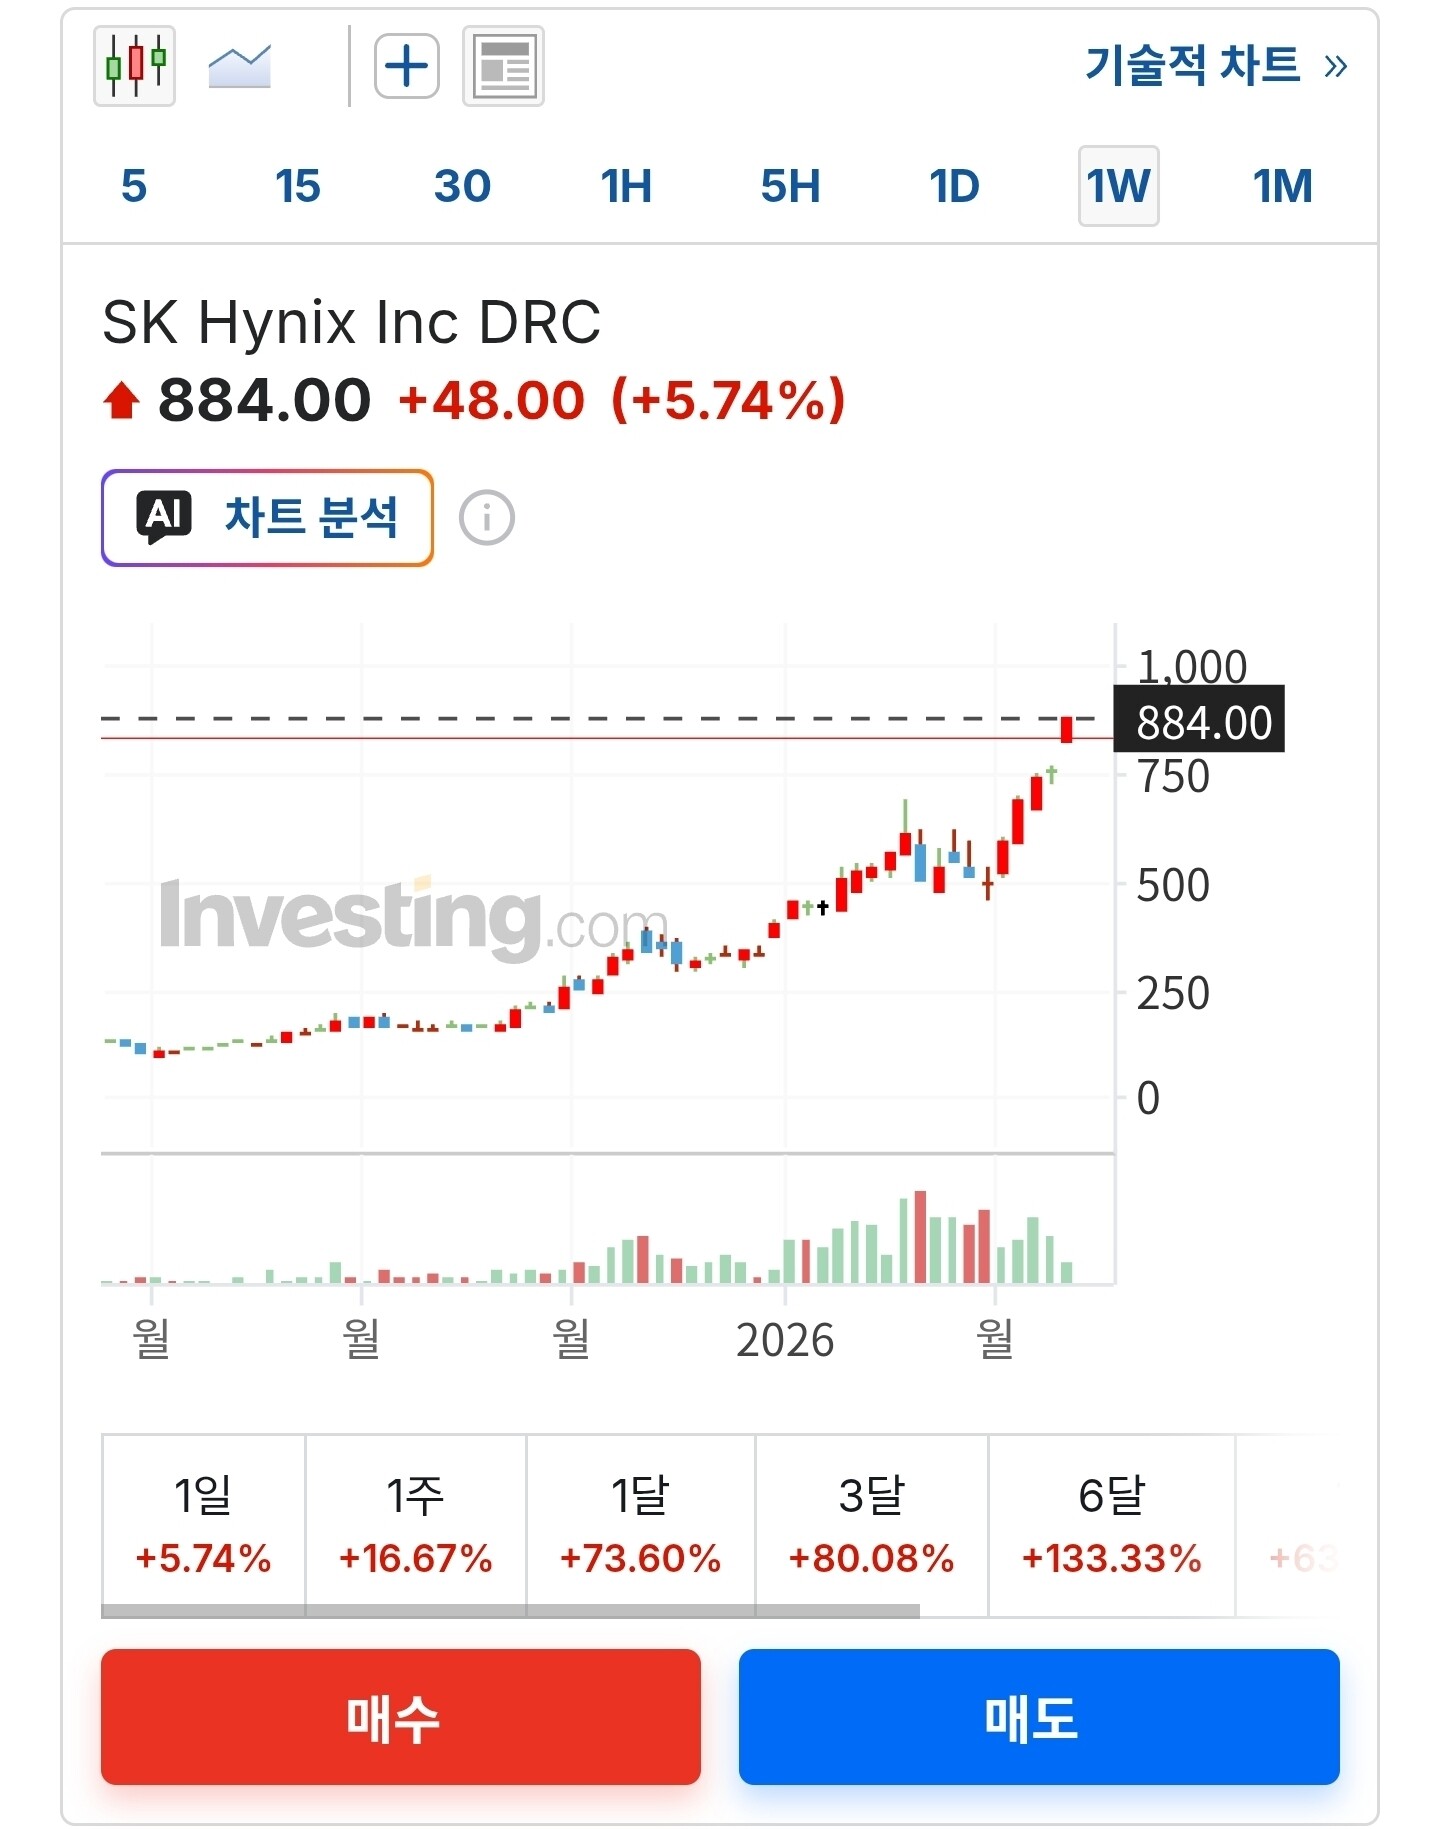Click the latest red candlestick at 884.00

[x=1067, y=729]
